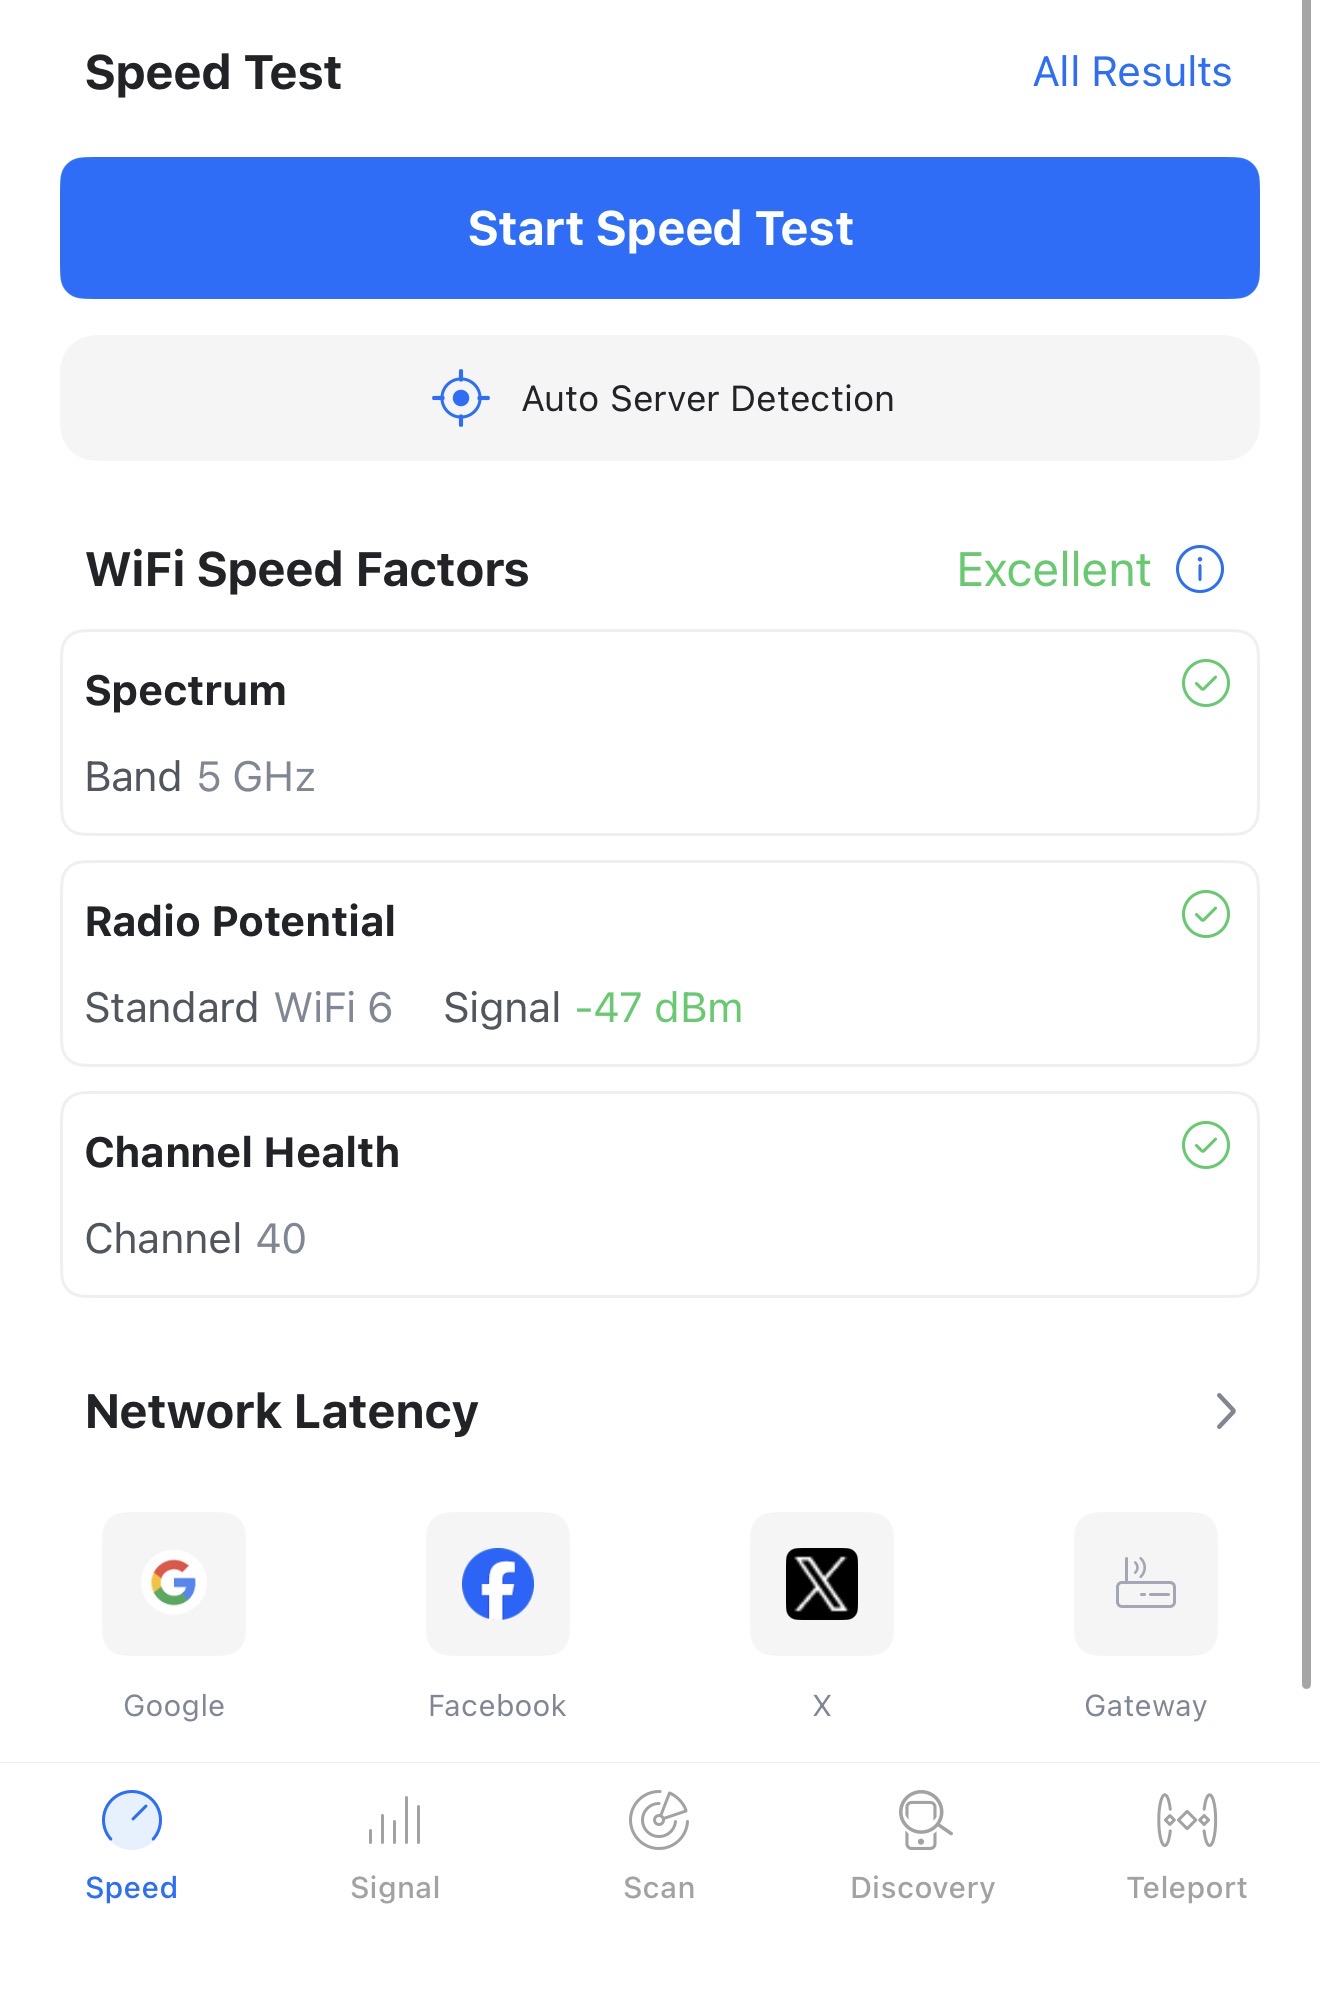1320x2012 pixels.
Task: Click the vertical scrollbar on the right
Action: (x=1306, y=840)
